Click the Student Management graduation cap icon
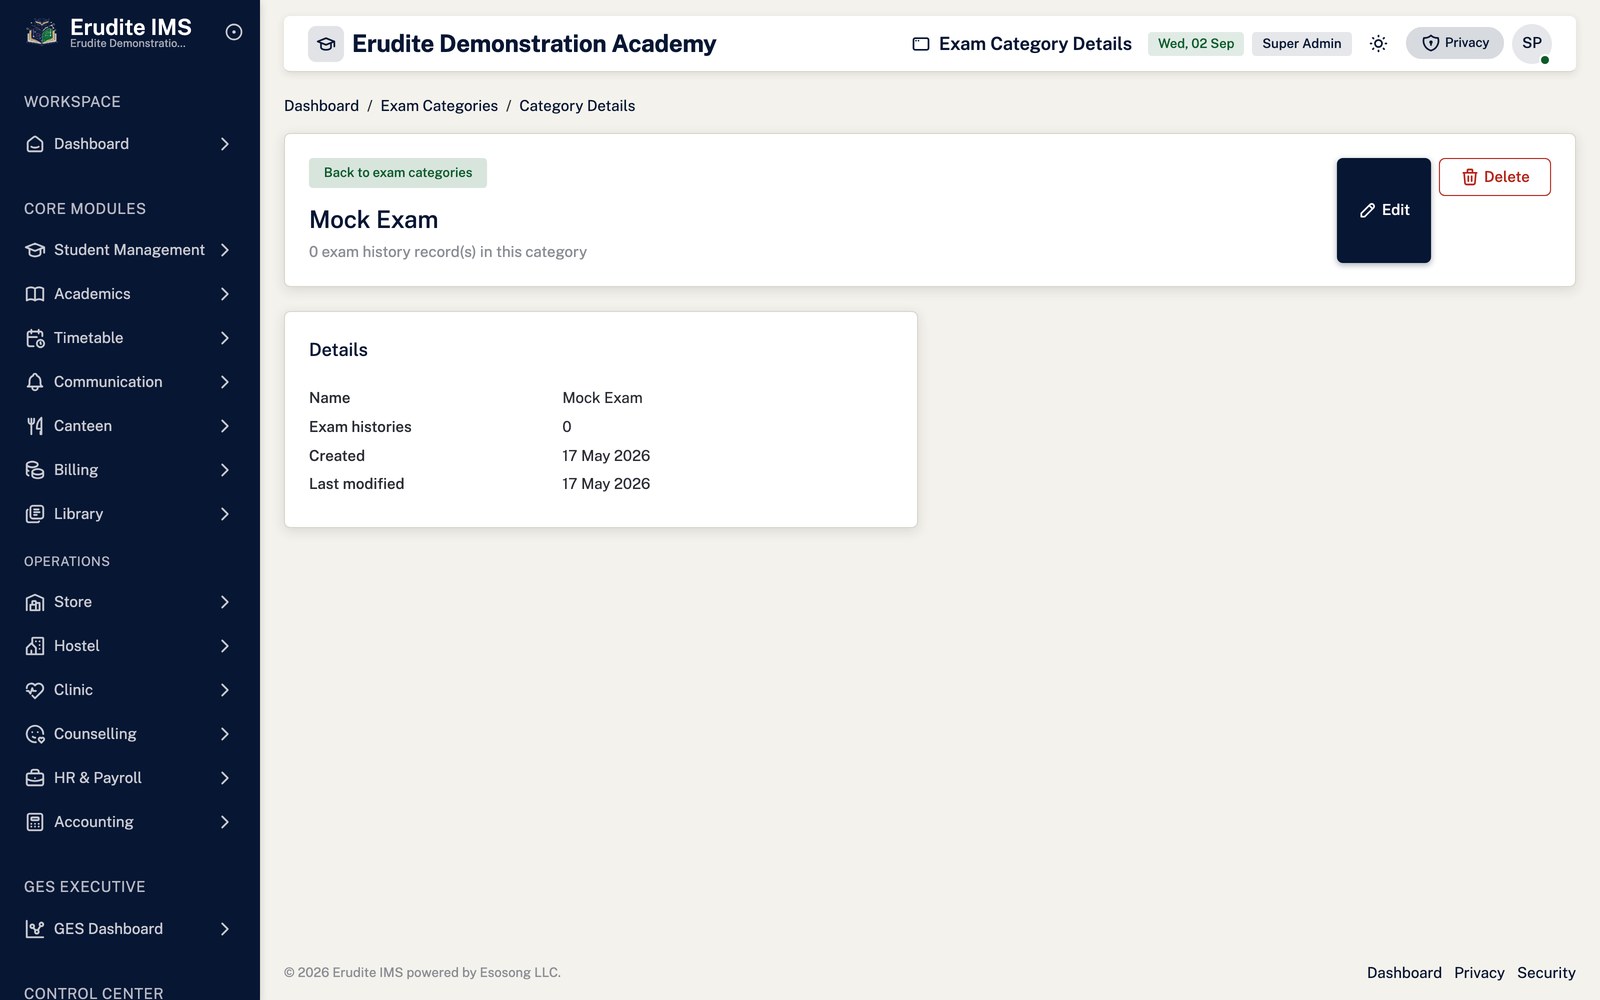The width and height of the screenshot is (1600, 1000). [x=35, y=250]
